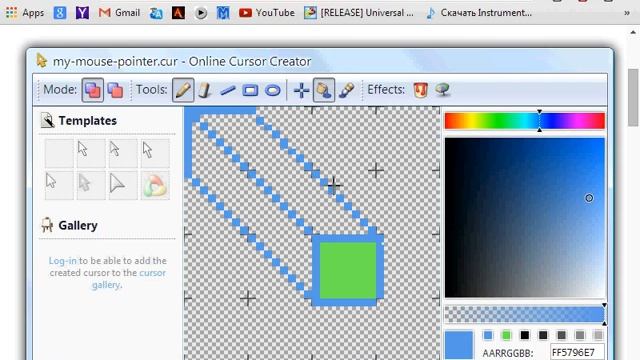Choose the large triangular arrow template

click(x=123, y=185)
